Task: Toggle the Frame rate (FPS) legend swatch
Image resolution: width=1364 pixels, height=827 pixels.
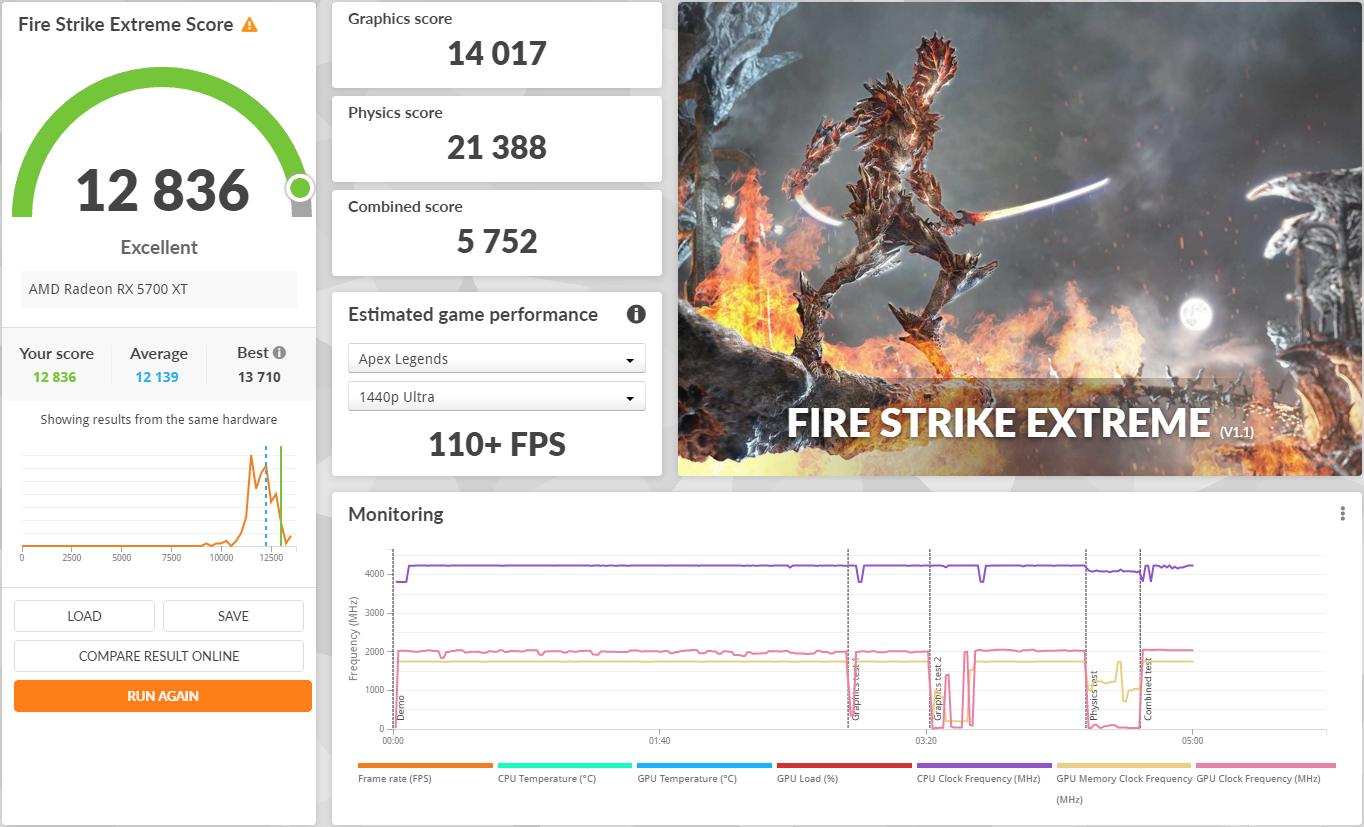Action: point(425,765)
